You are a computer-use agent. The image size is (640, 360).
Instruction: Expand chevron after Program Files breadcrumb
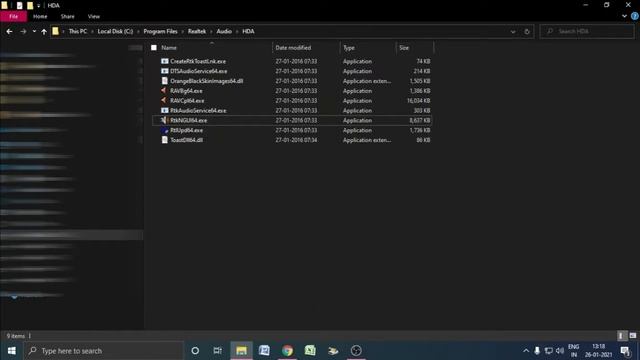point(182,31)
